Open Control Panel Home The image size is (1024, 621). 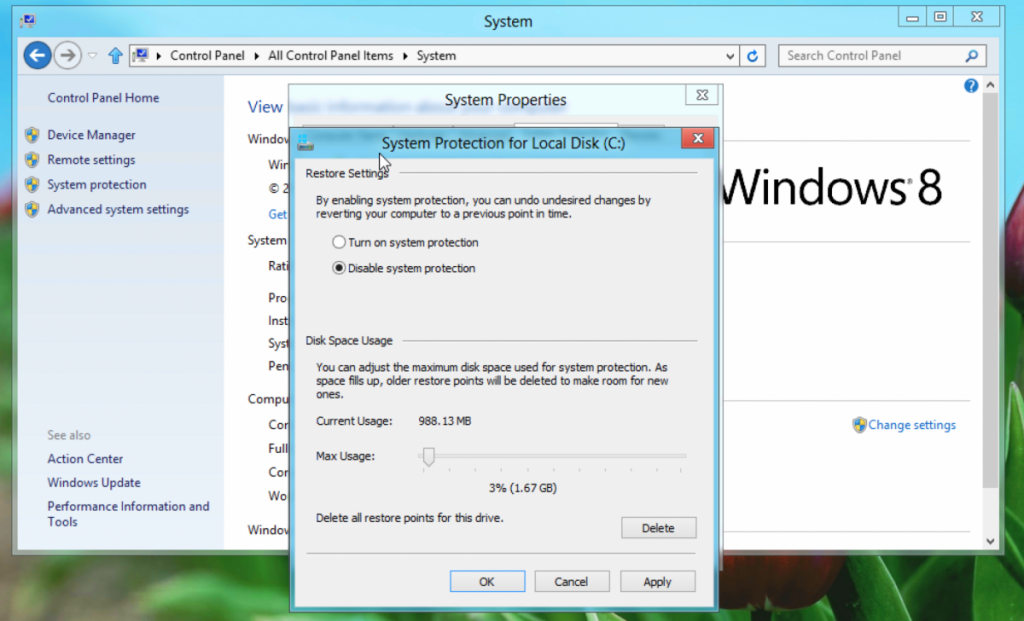coord(103,98)
